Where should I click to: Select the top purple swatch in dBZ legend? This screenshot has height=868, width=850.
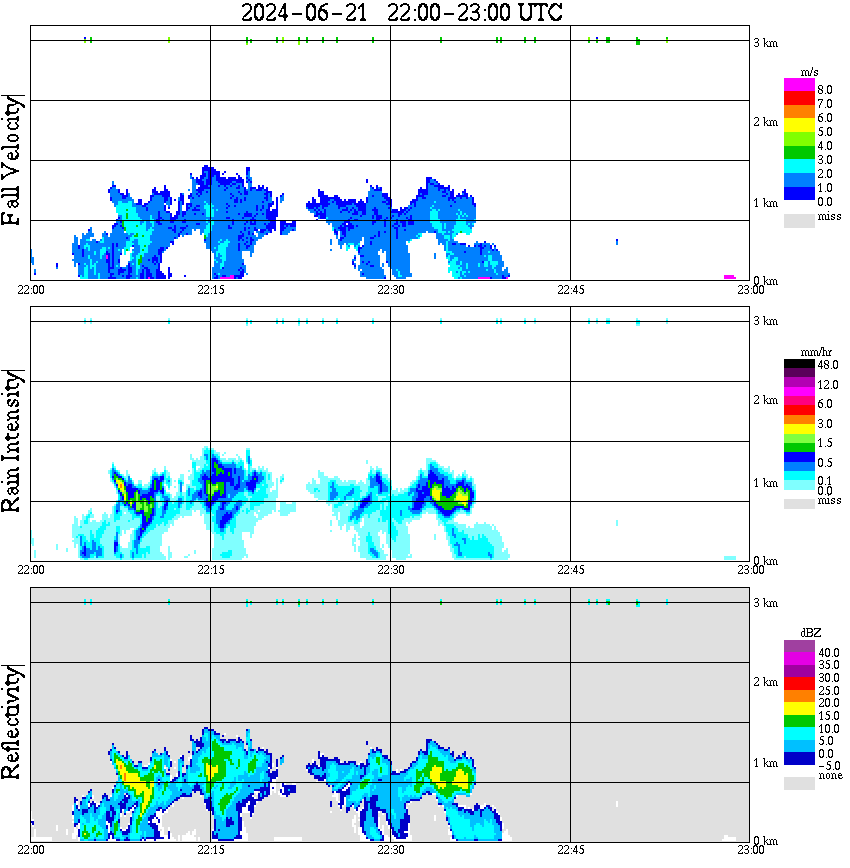[799, 647]
